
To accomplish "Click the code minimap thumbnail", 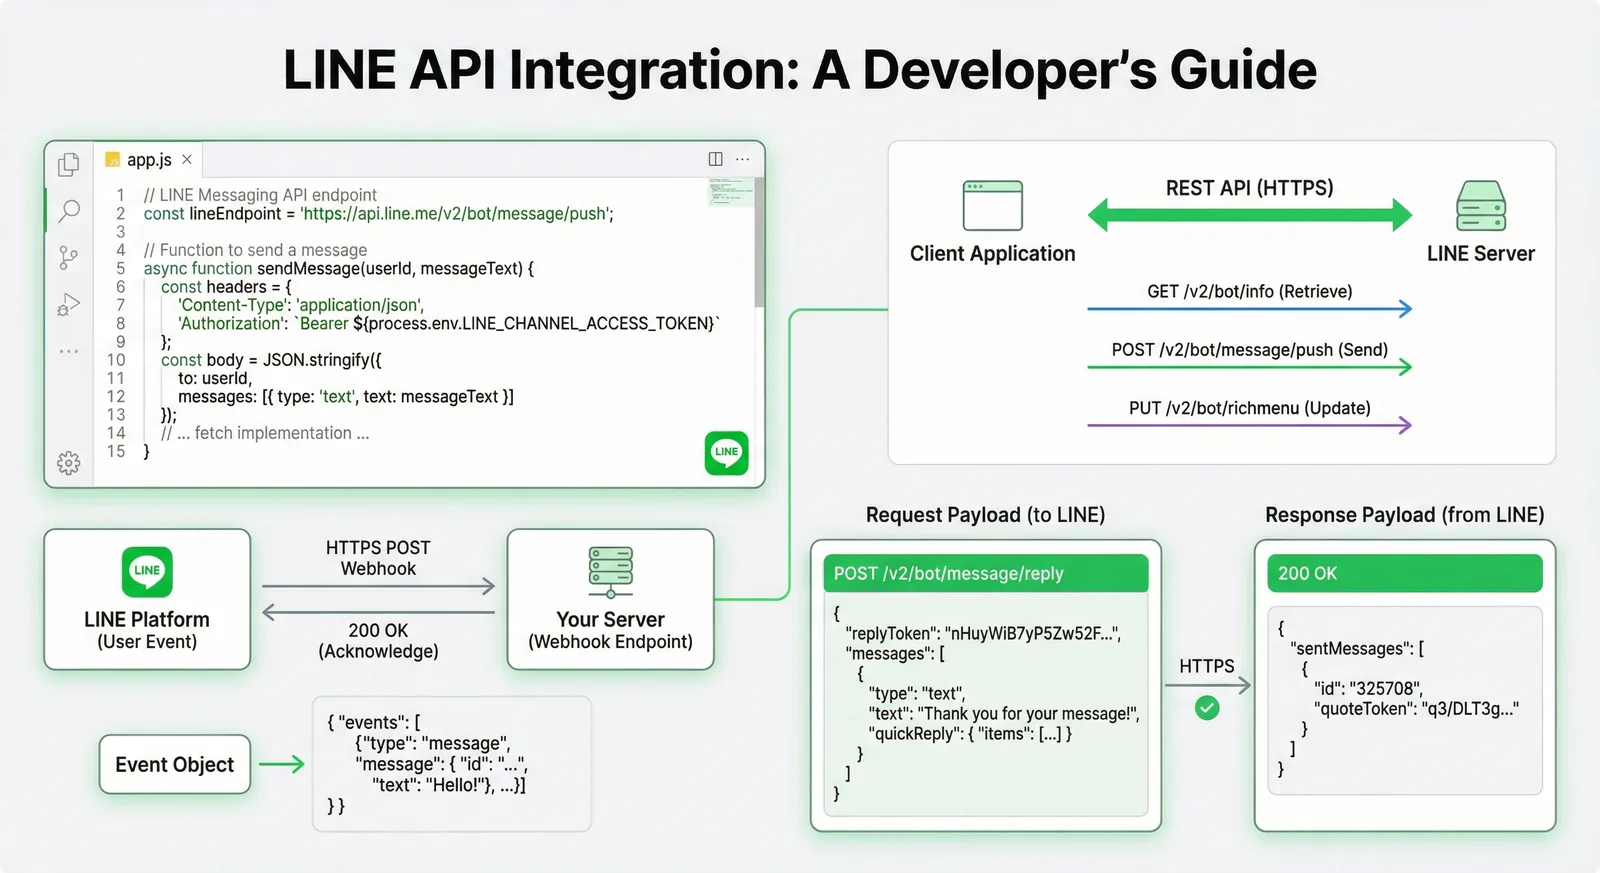I will [731, 193].
